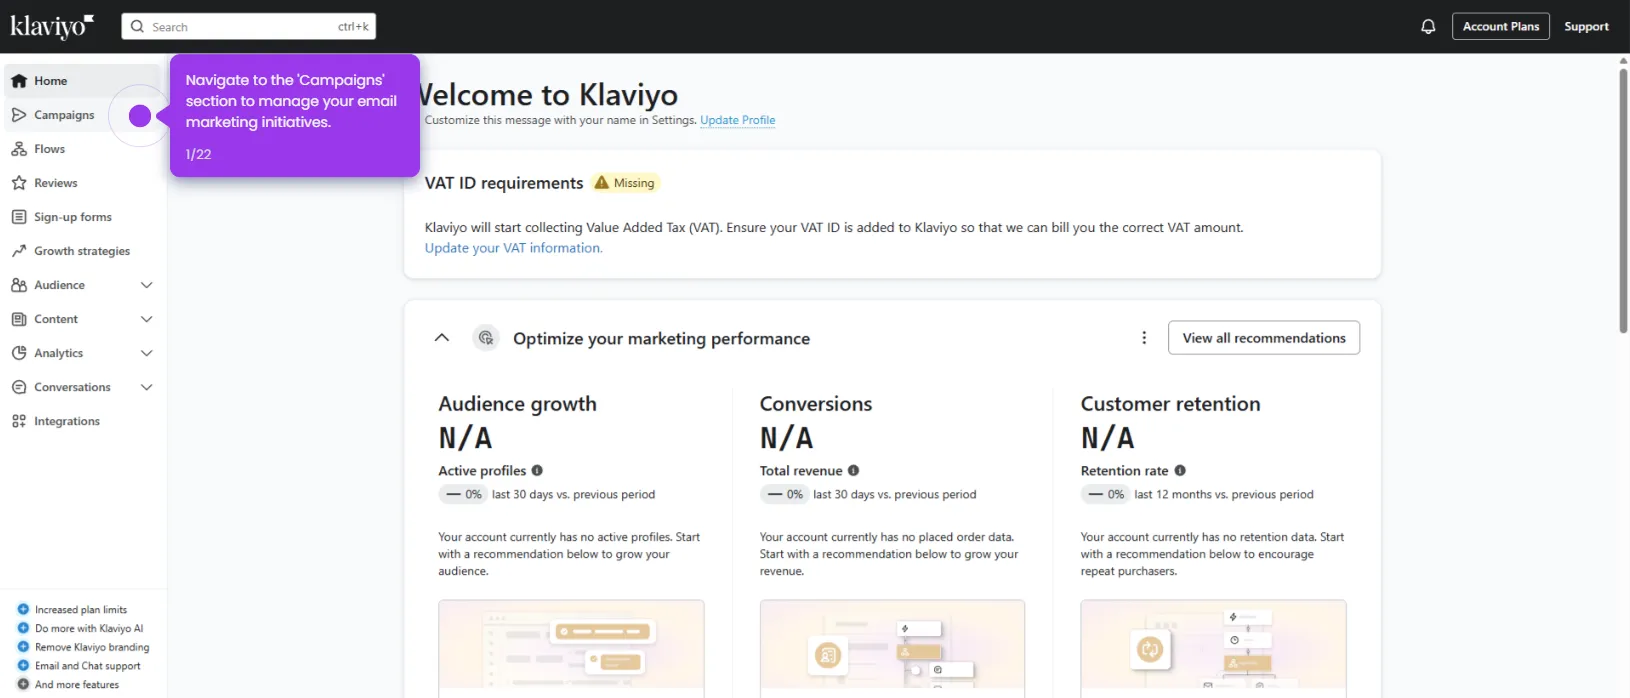This screenshot has width=1630, height=698.
Task: Click the Flows icon in sidebar
Action: point(19,149)
